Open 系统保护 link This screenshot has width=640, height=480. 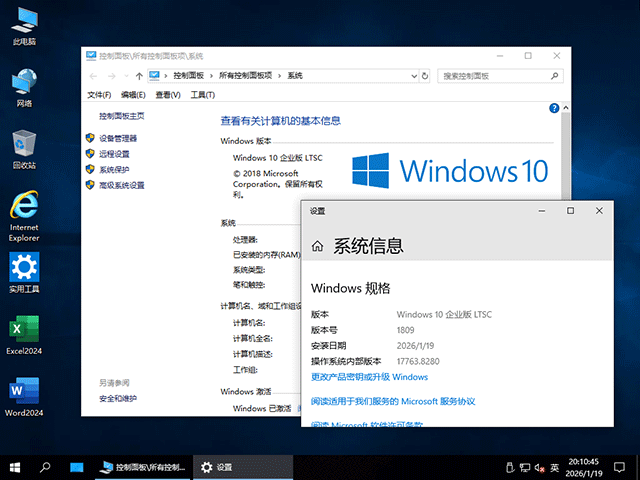click(x=114, y=169)
